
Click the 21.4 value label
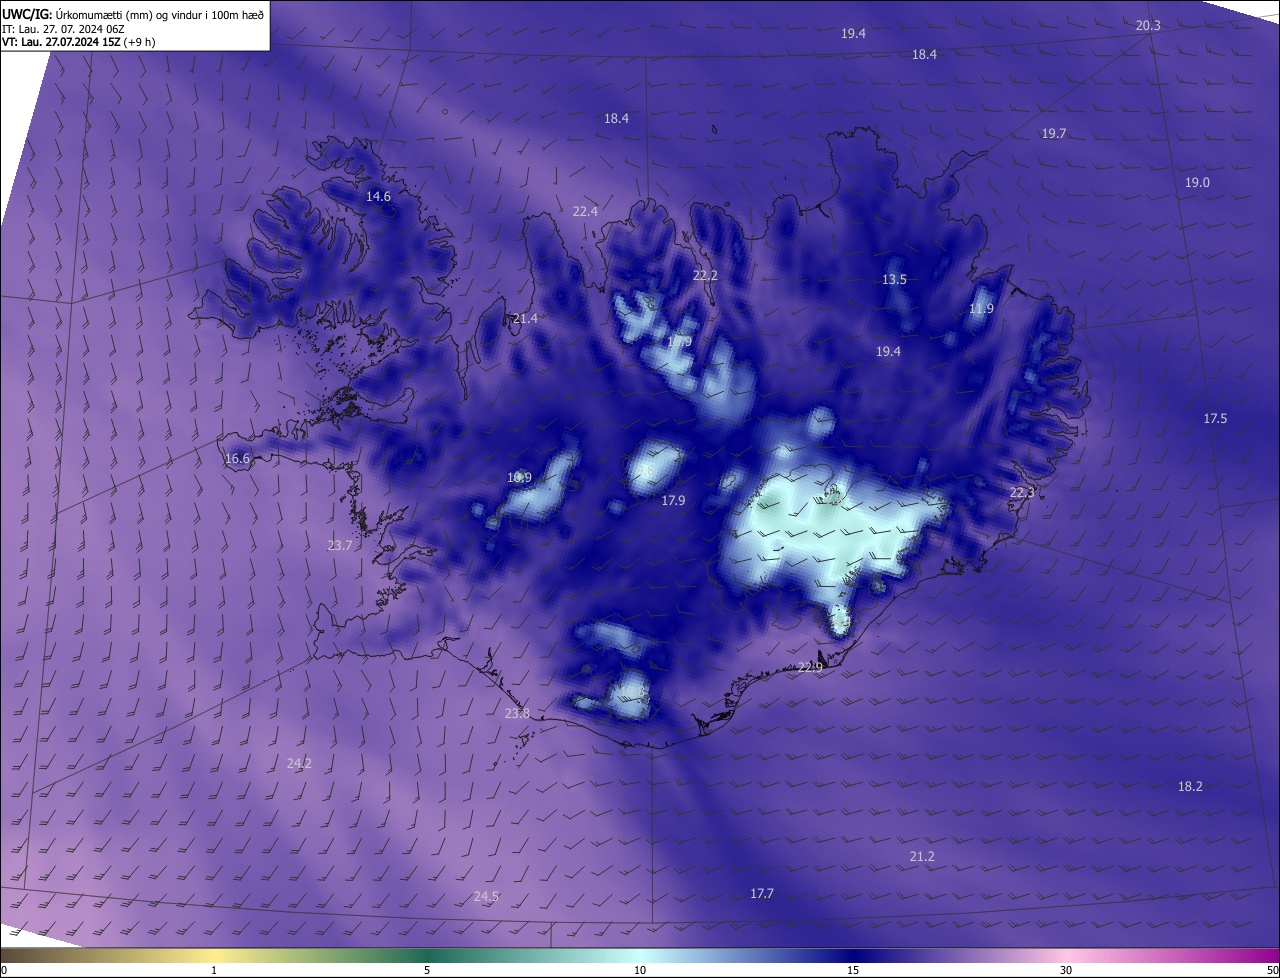(x=524, y=318)
